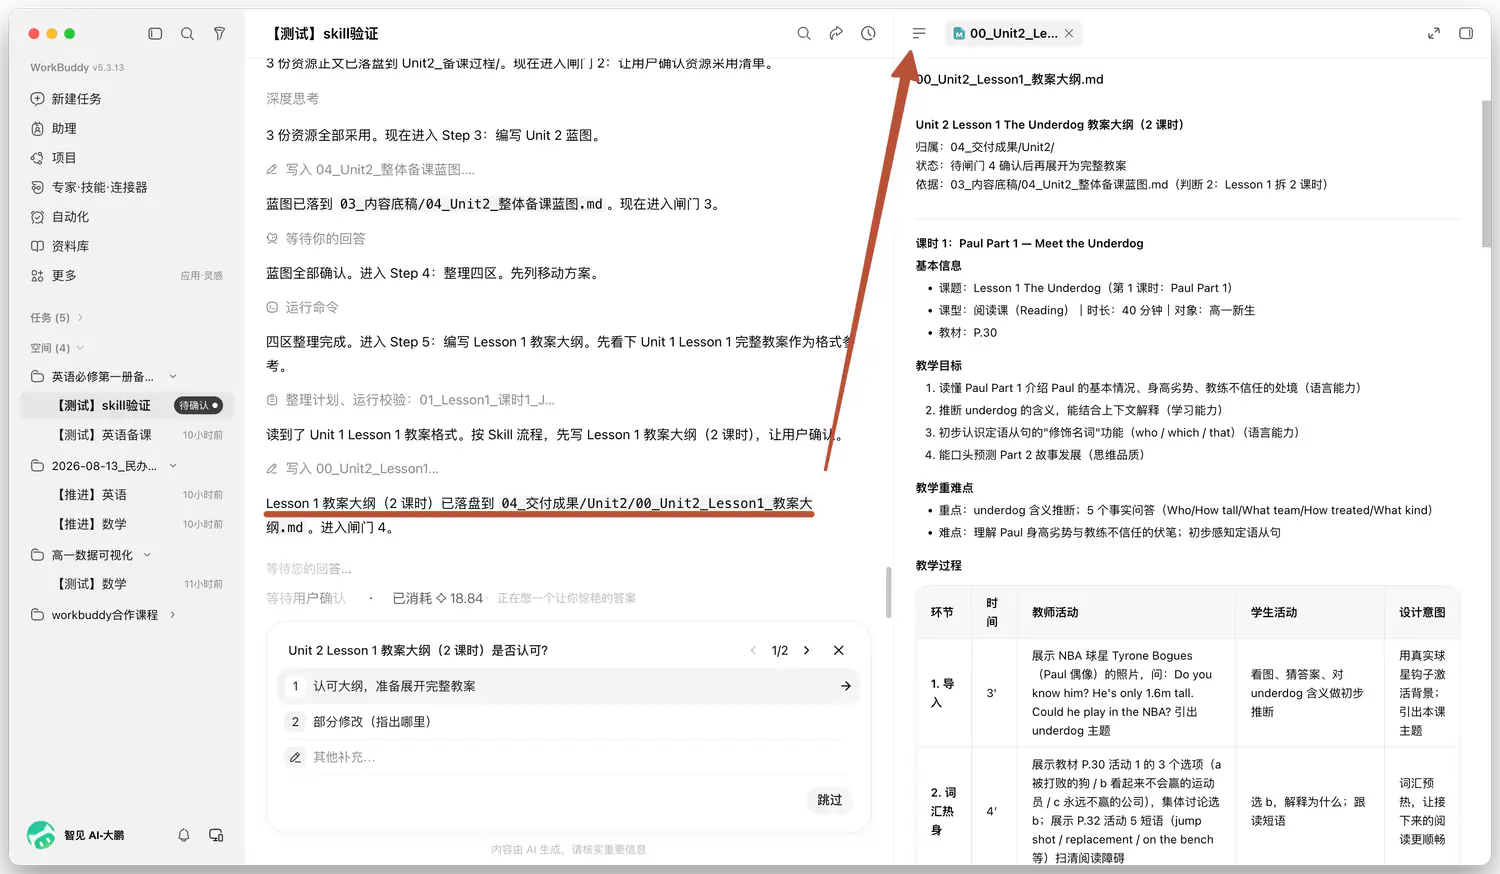Go to next question arrow
This screenshot has width=1500, height=874.
click(807, 651)
